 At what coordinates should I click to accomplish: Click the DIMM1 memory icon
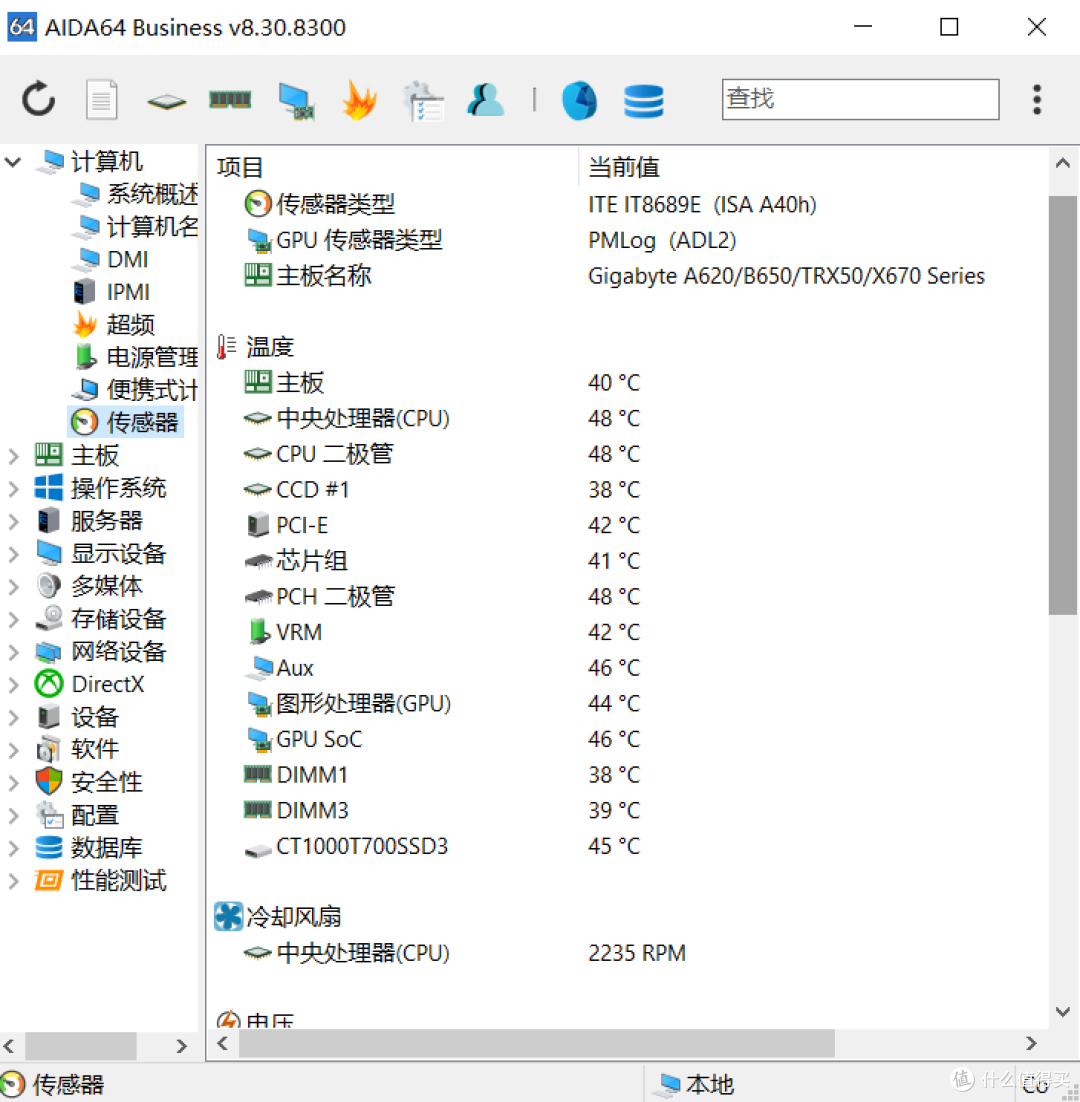click(x=258, y=774)
